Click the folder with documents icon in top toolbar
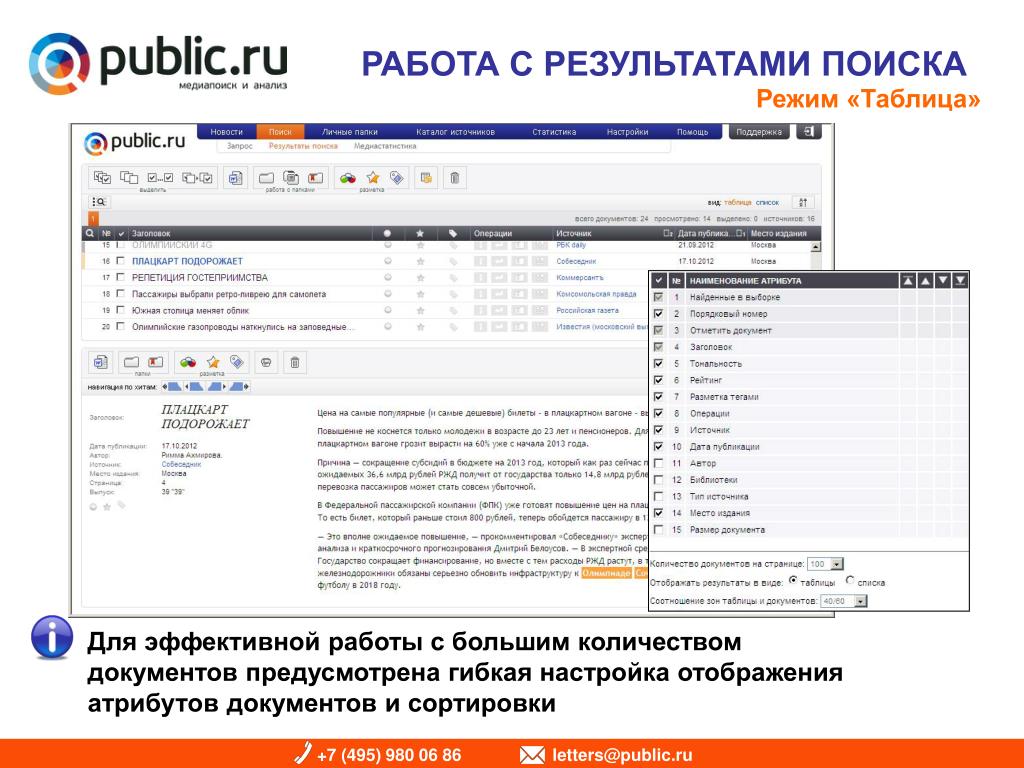1024x768 pixels. coord(291,178)
